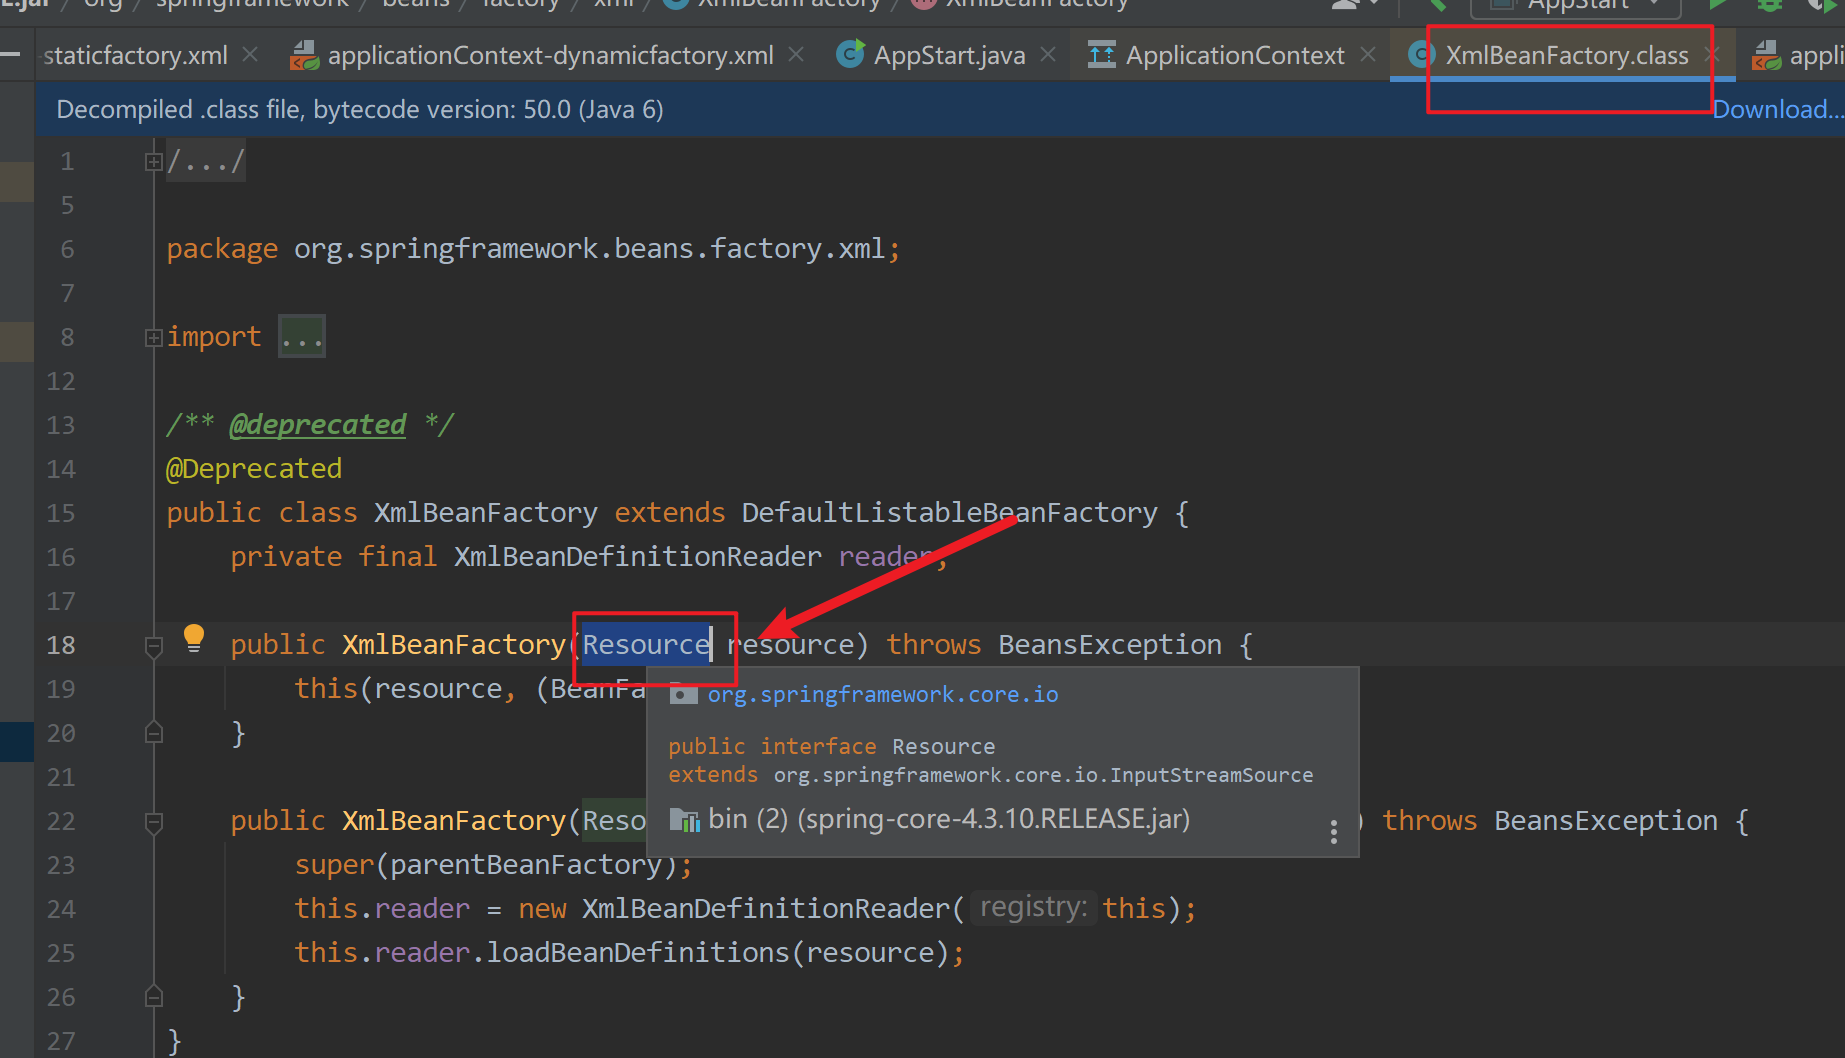1845x1058 pixels.
Task: Click XmlBeanFactory class name on line 15
Action: (485, 513)
